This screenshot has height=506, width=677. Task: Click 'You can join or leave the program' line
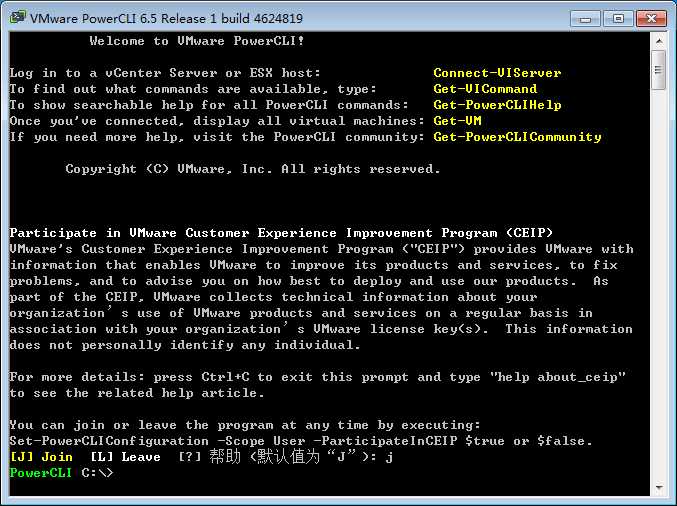click(245, 425)
